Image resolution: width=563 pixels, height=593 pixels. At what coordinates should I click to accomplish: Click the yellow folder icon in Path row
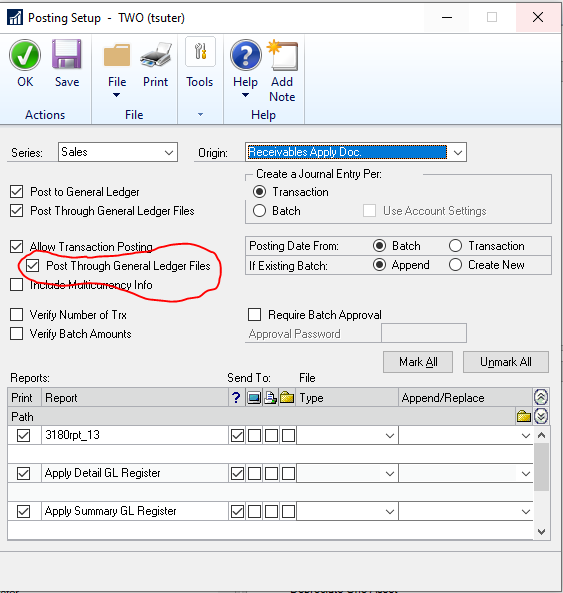524,416
